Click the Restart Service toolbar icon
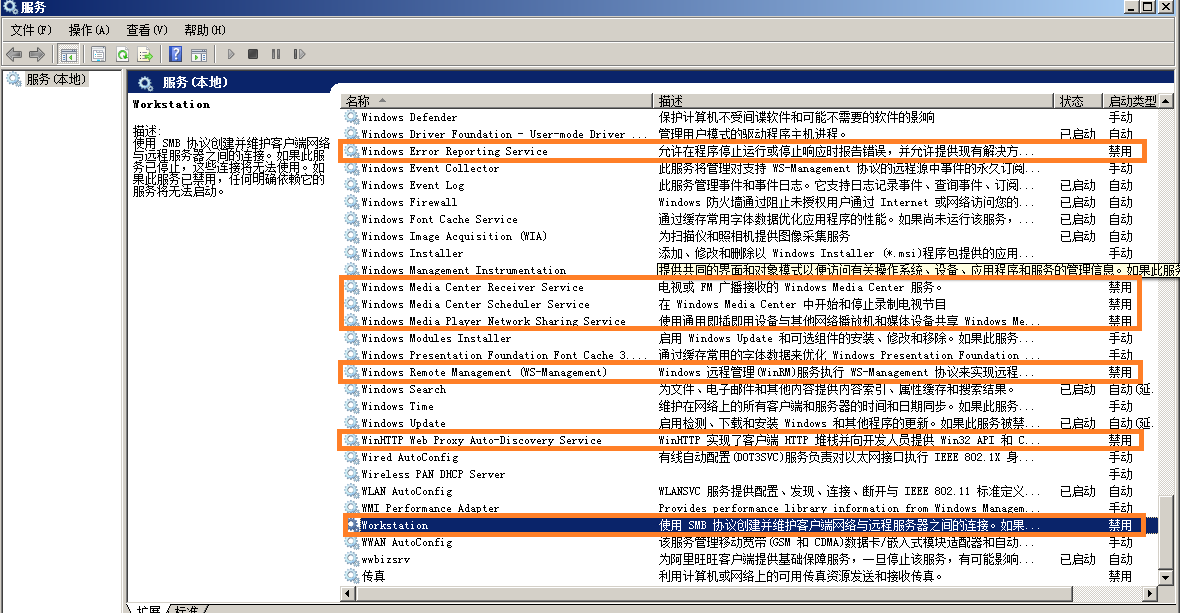 pos(299,54)
